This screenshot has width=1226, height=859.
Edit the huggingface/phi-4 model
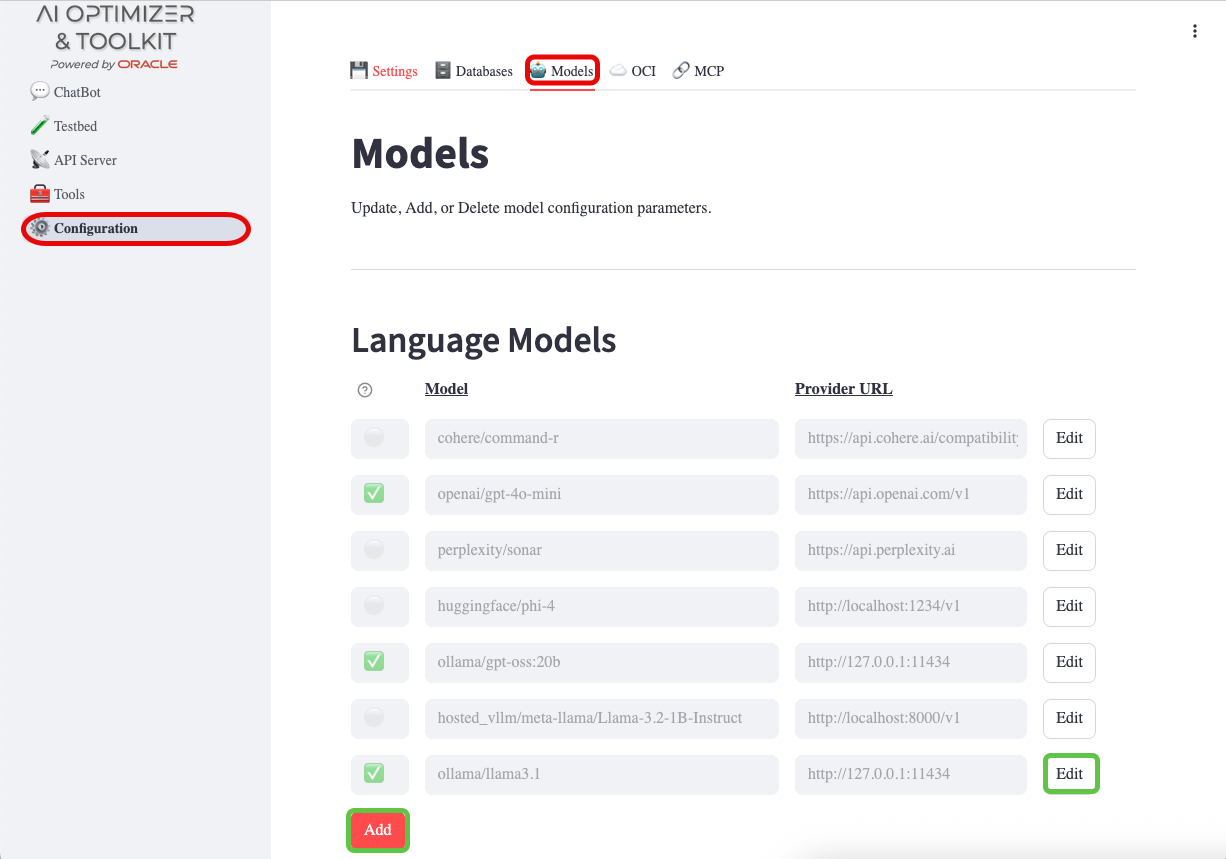point(1068,606)
